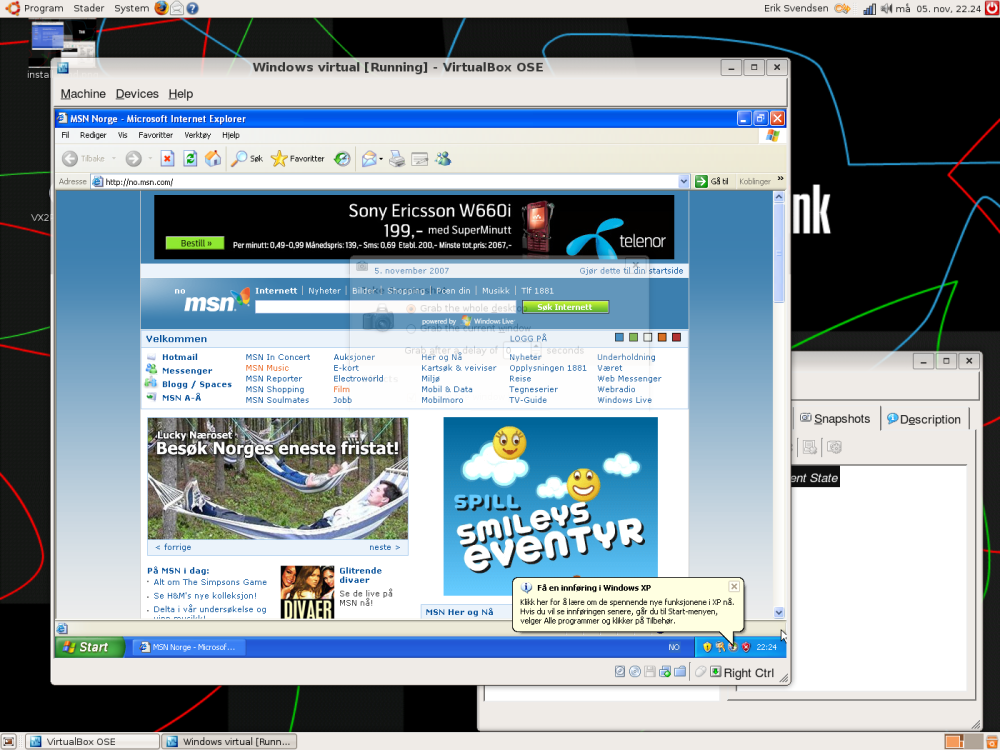
Task: Open the Mail icon dropdown arrow in the IE toolbar
Action: [381, 159]
